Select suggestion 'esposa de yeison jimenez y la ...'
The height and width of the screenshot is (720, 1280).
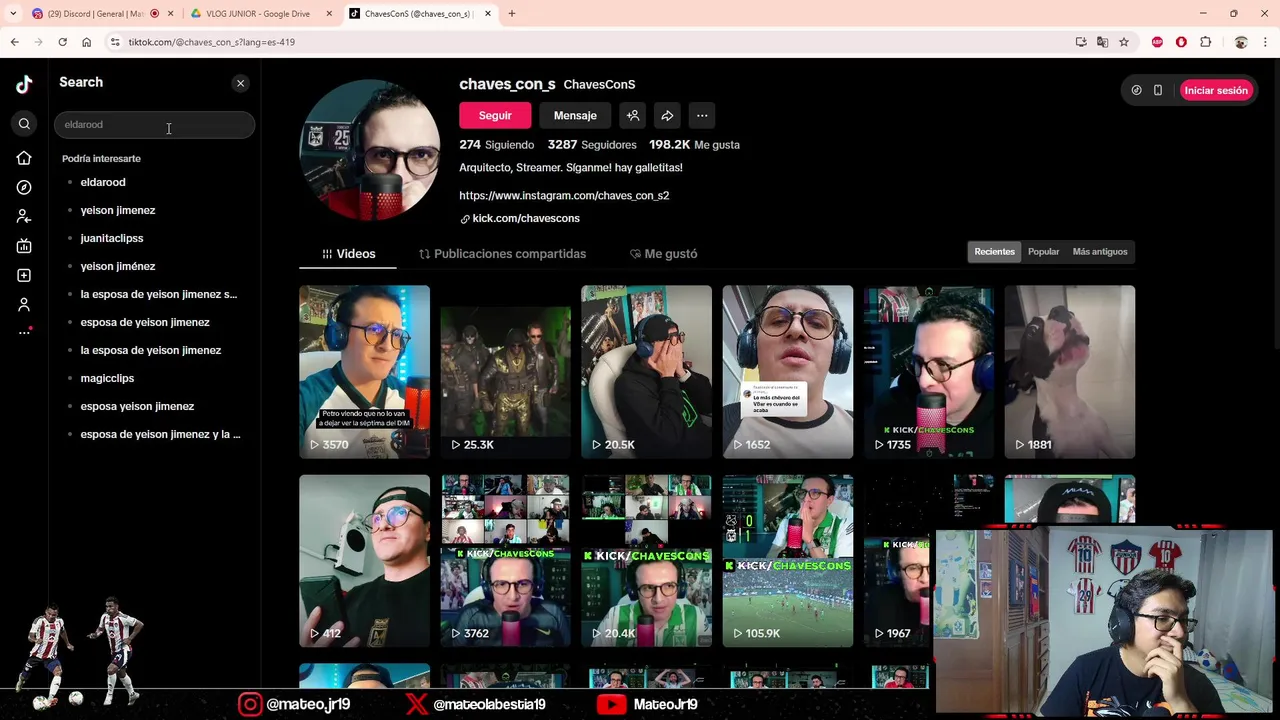click(160, 434)
